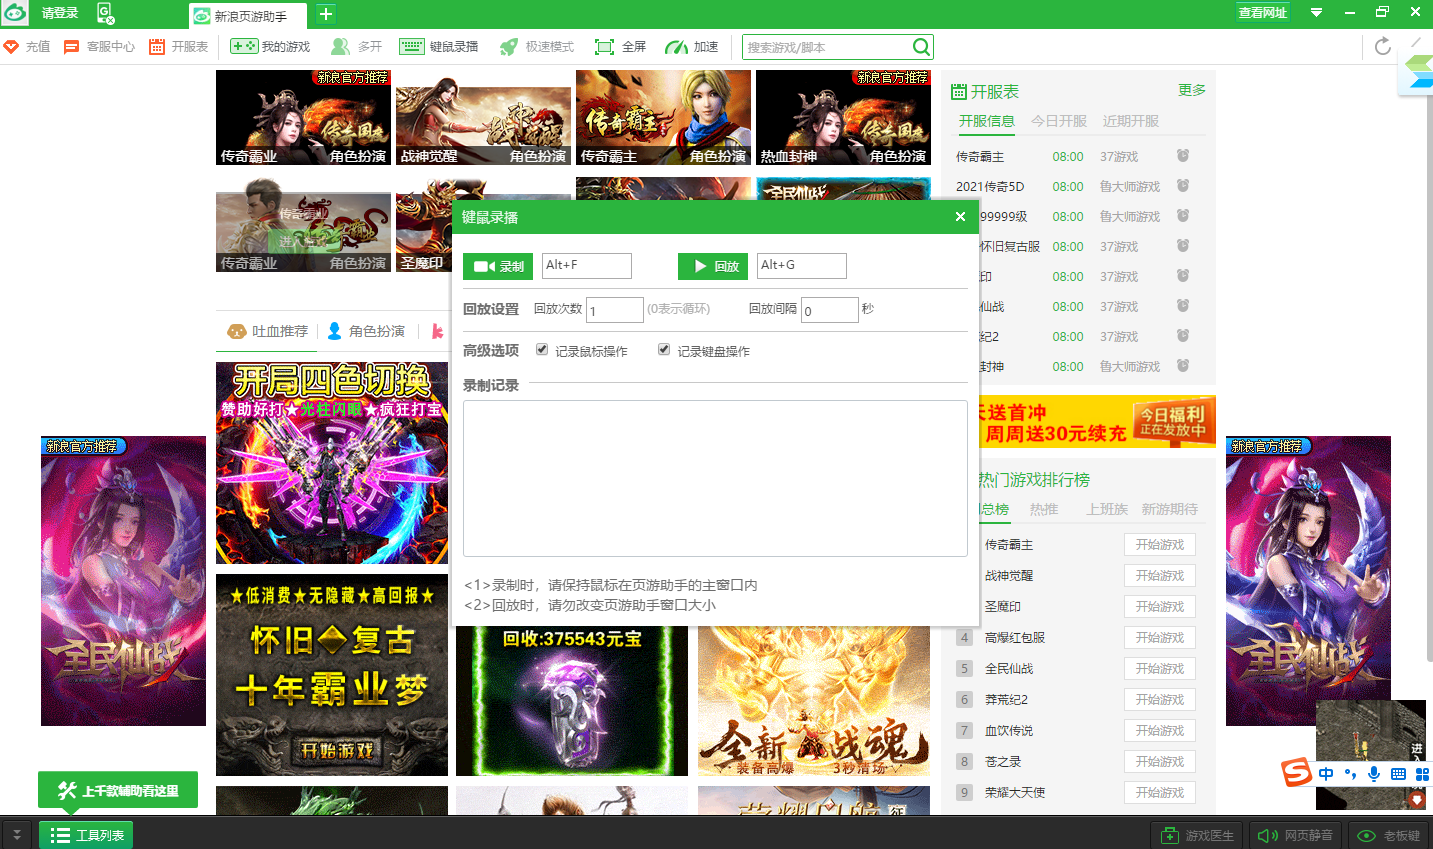Click the page refresh icon
Image resolution: width=1433 pixels, height=849 pixels.
(1383, 46)
